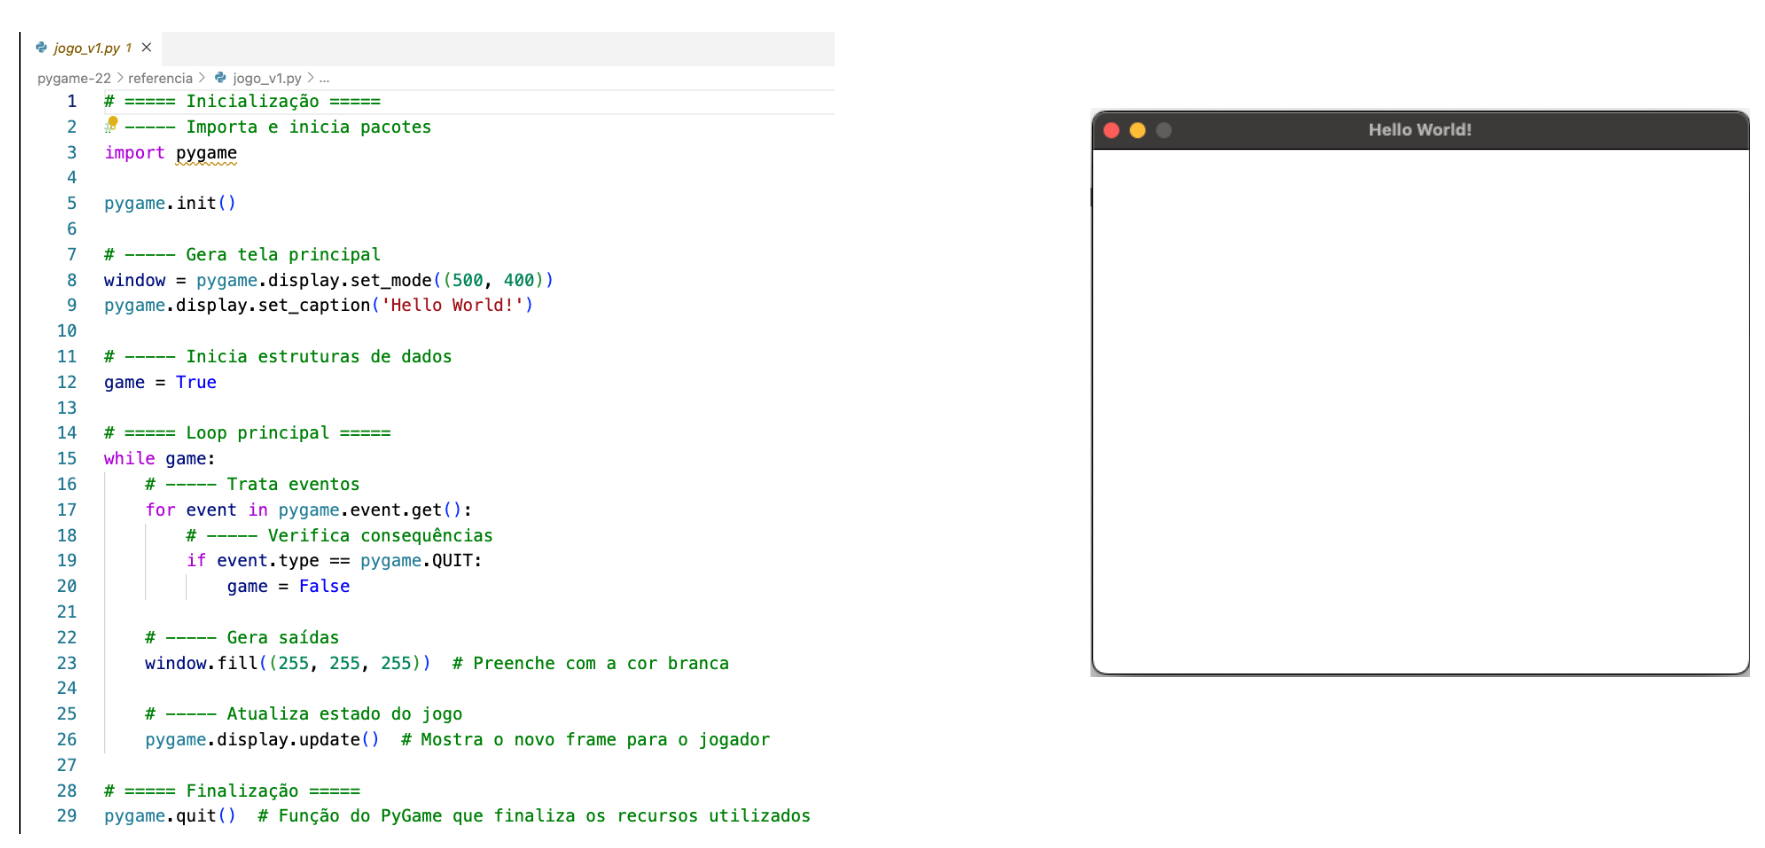Viewport: 1765px width, 848px height.
Task: Open the pygame-22 breadcrumb folder
Action: 74,78
